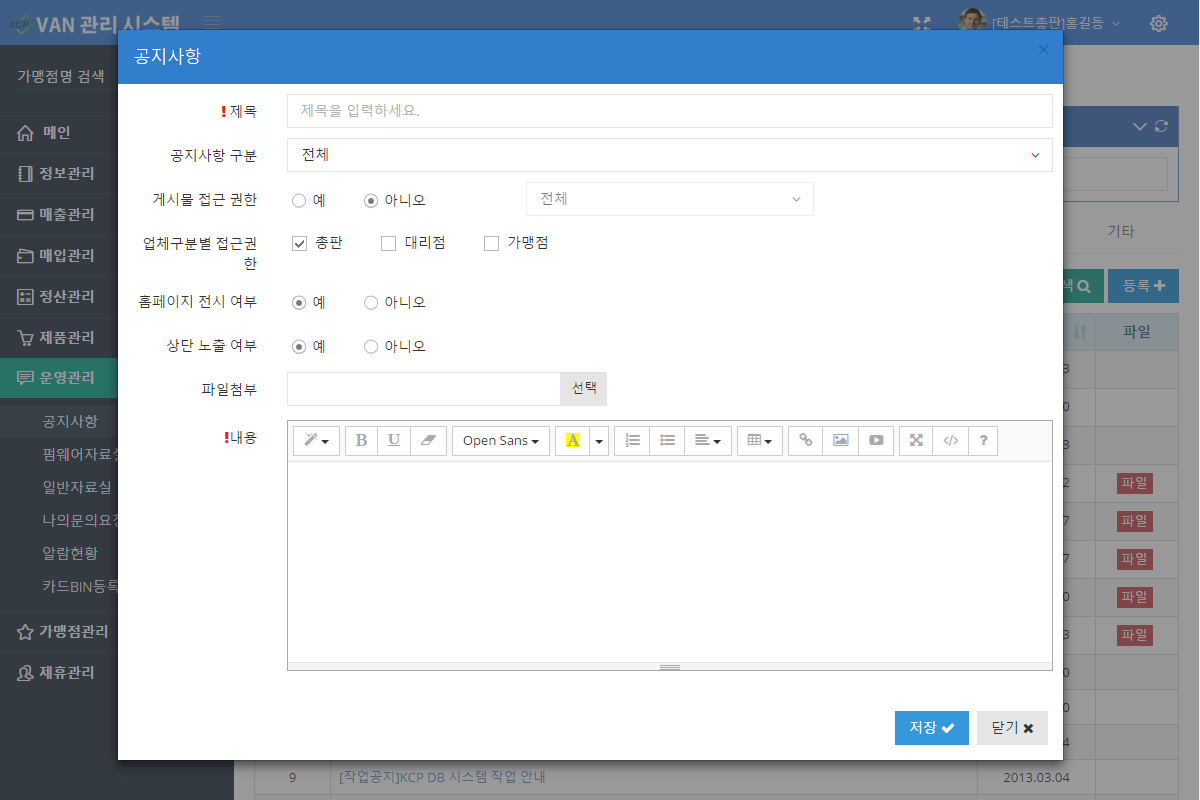This screenshot has width=1200, height=800.
Task: Insert an ordered numbered list
Action: point(632,441)
